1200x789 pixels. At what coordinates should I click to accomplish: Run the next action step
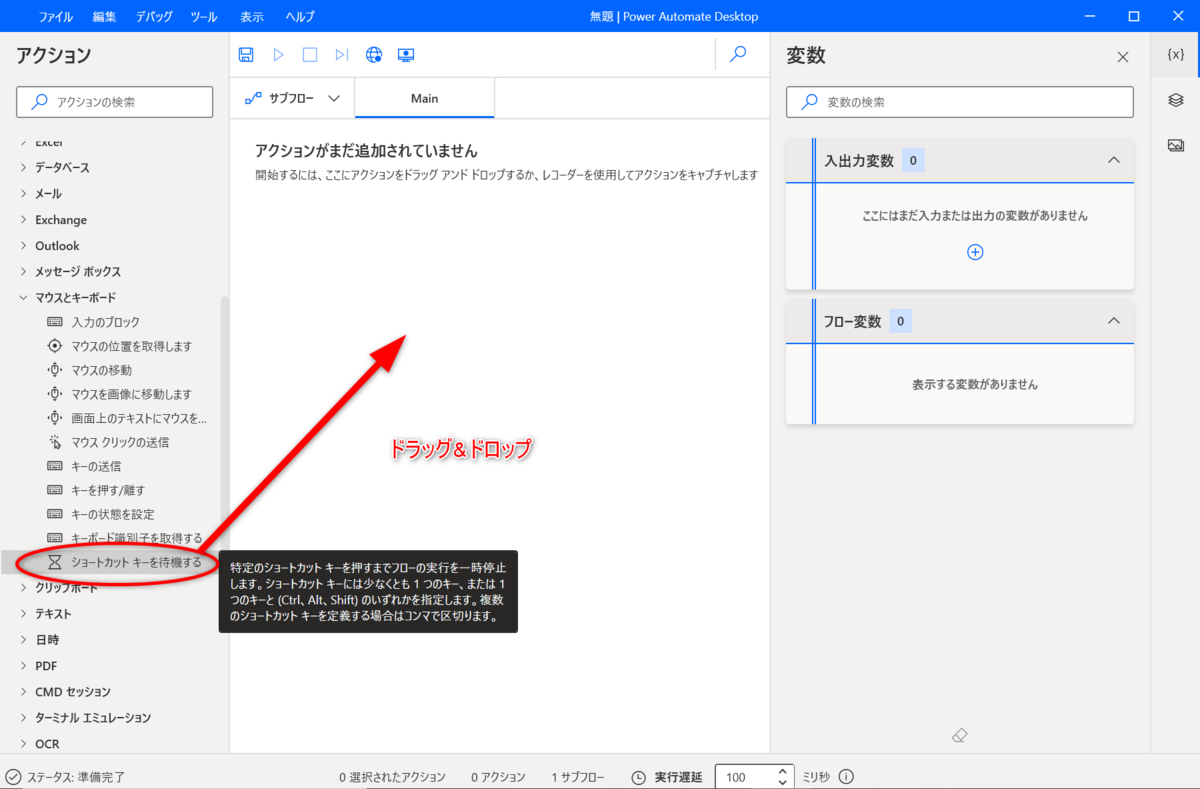pos(341,55)
